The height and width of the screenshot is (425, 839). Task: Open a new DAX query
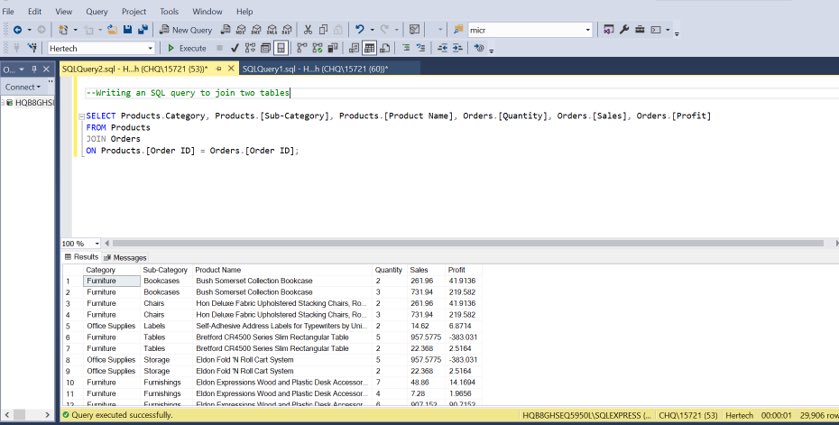[287, 30]
